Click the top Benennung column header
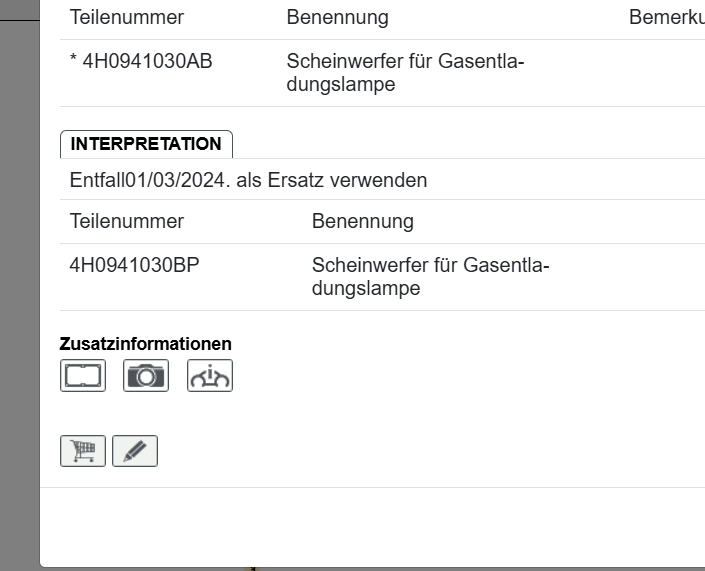705x571 pixels. click(337, 18)
